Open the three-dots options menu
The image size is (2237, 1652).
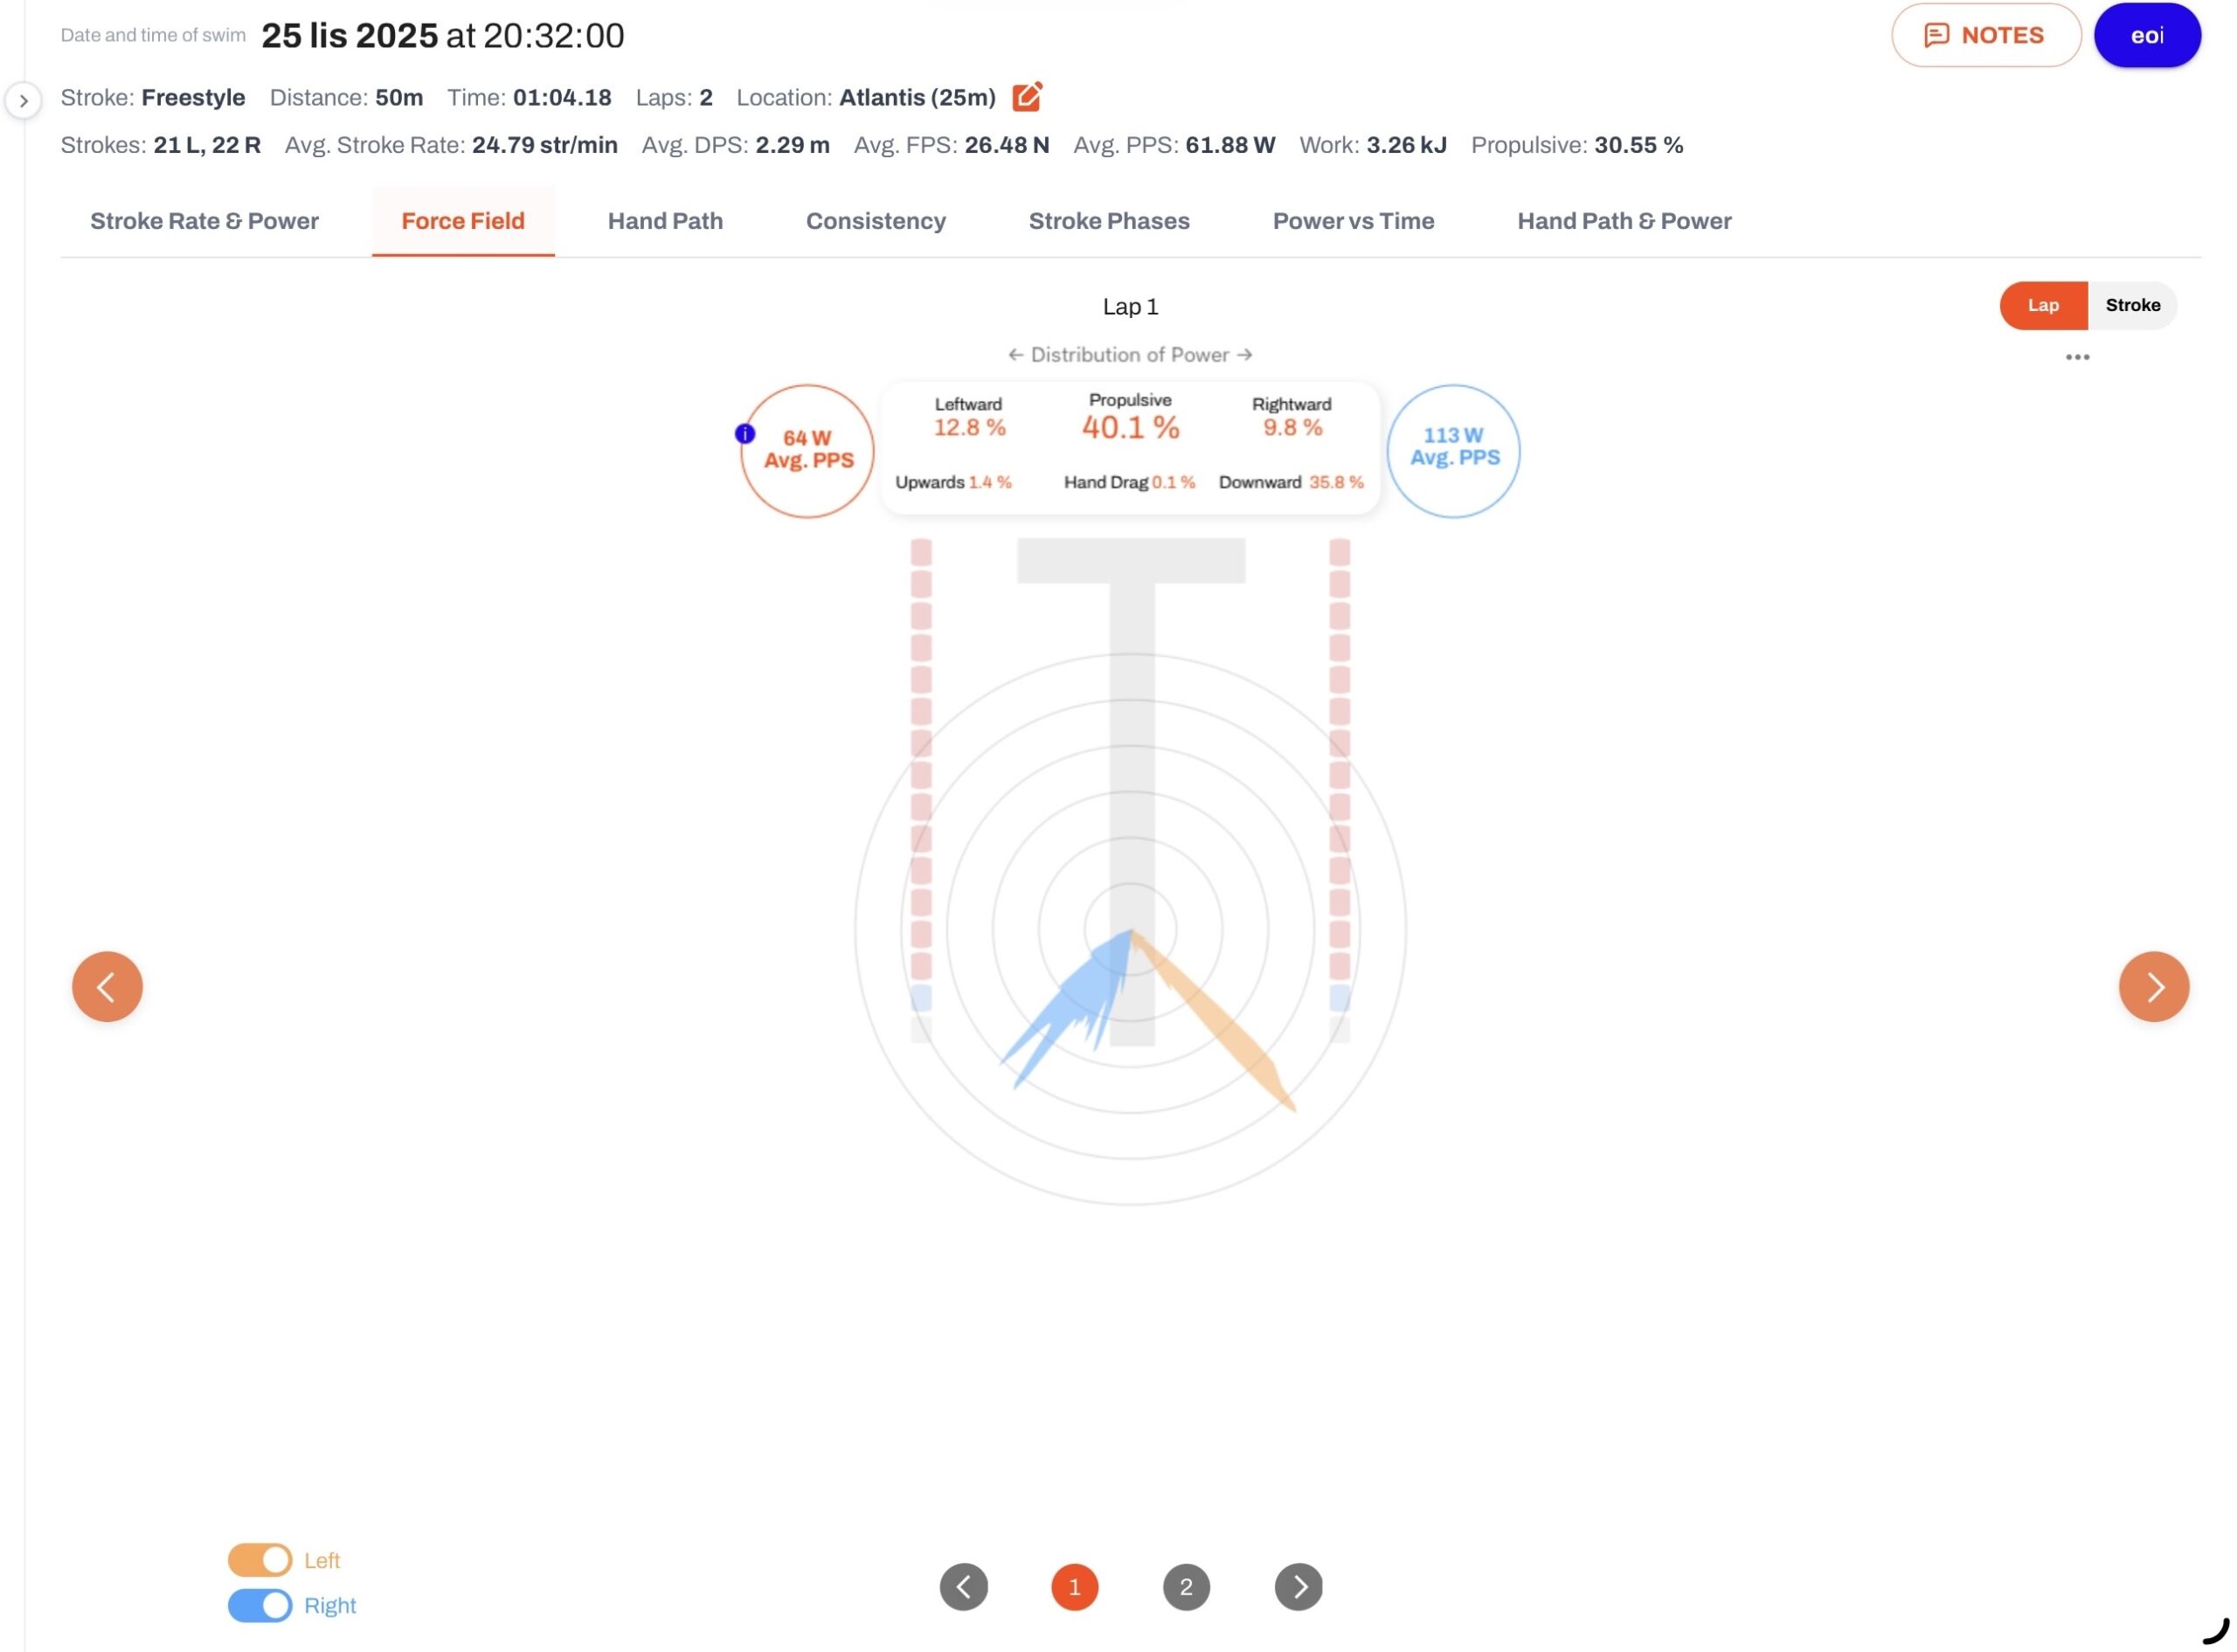2077,357
